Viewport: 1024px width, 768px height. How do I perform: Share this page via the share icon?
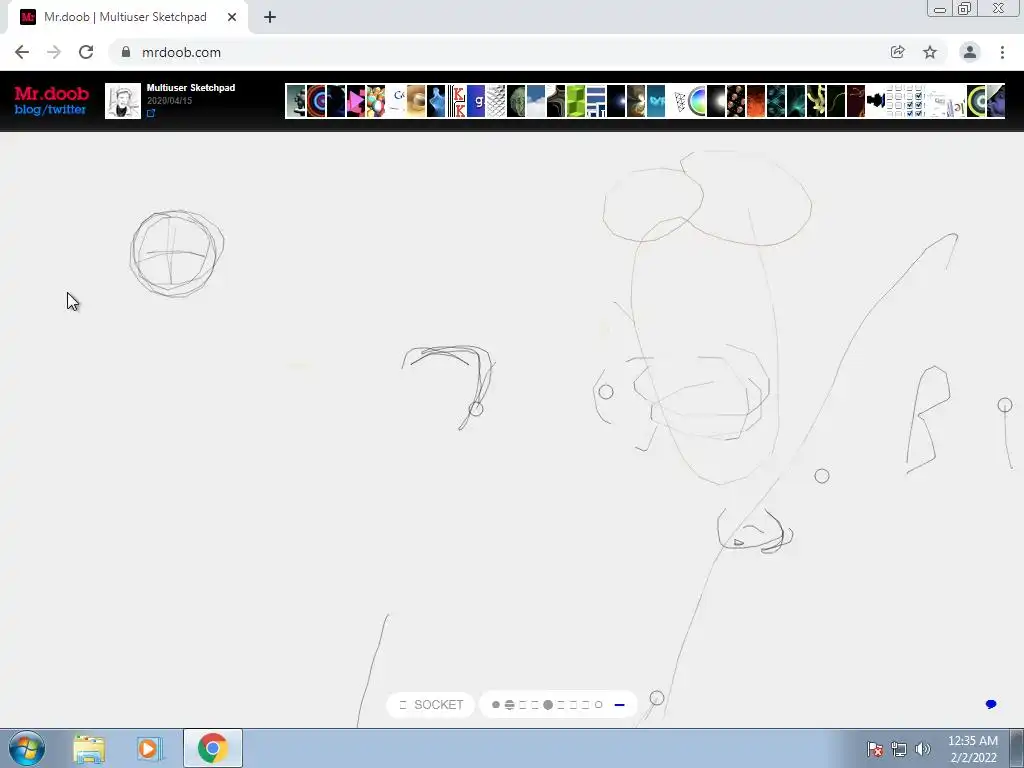(897, 52)
